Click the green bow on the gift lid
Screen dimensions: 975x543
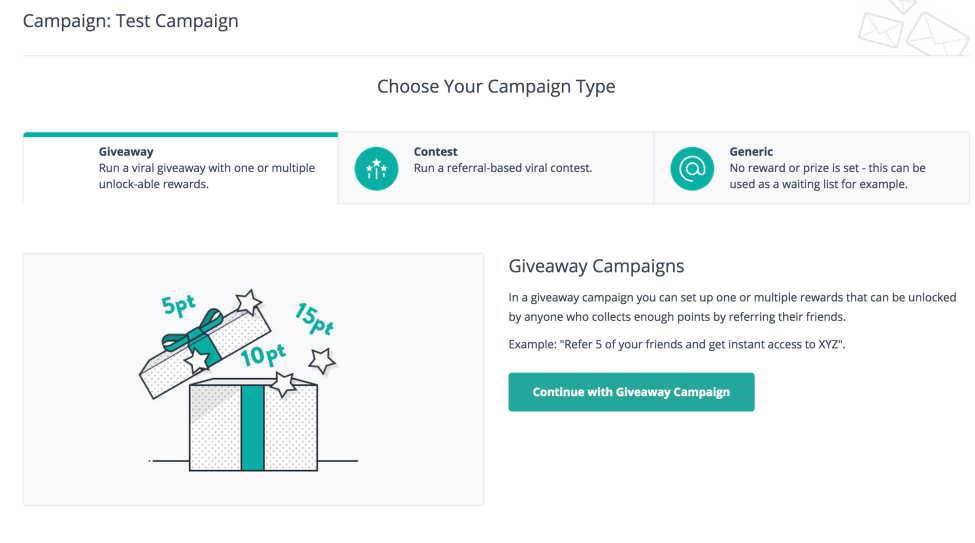(192, 334)
